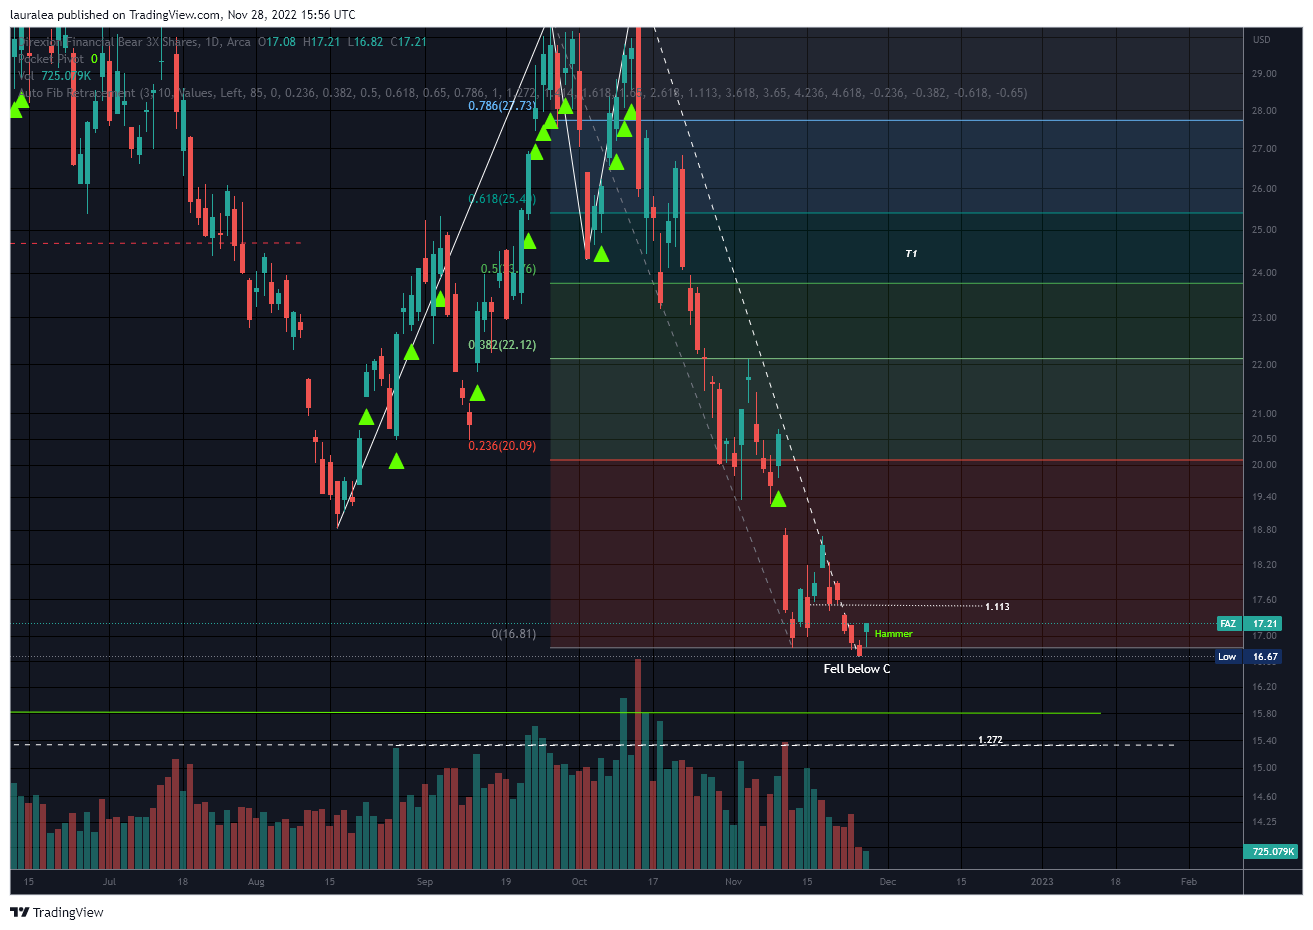
Task: Click the 14.25 price axis label
Action: (x=1264, y=822)
